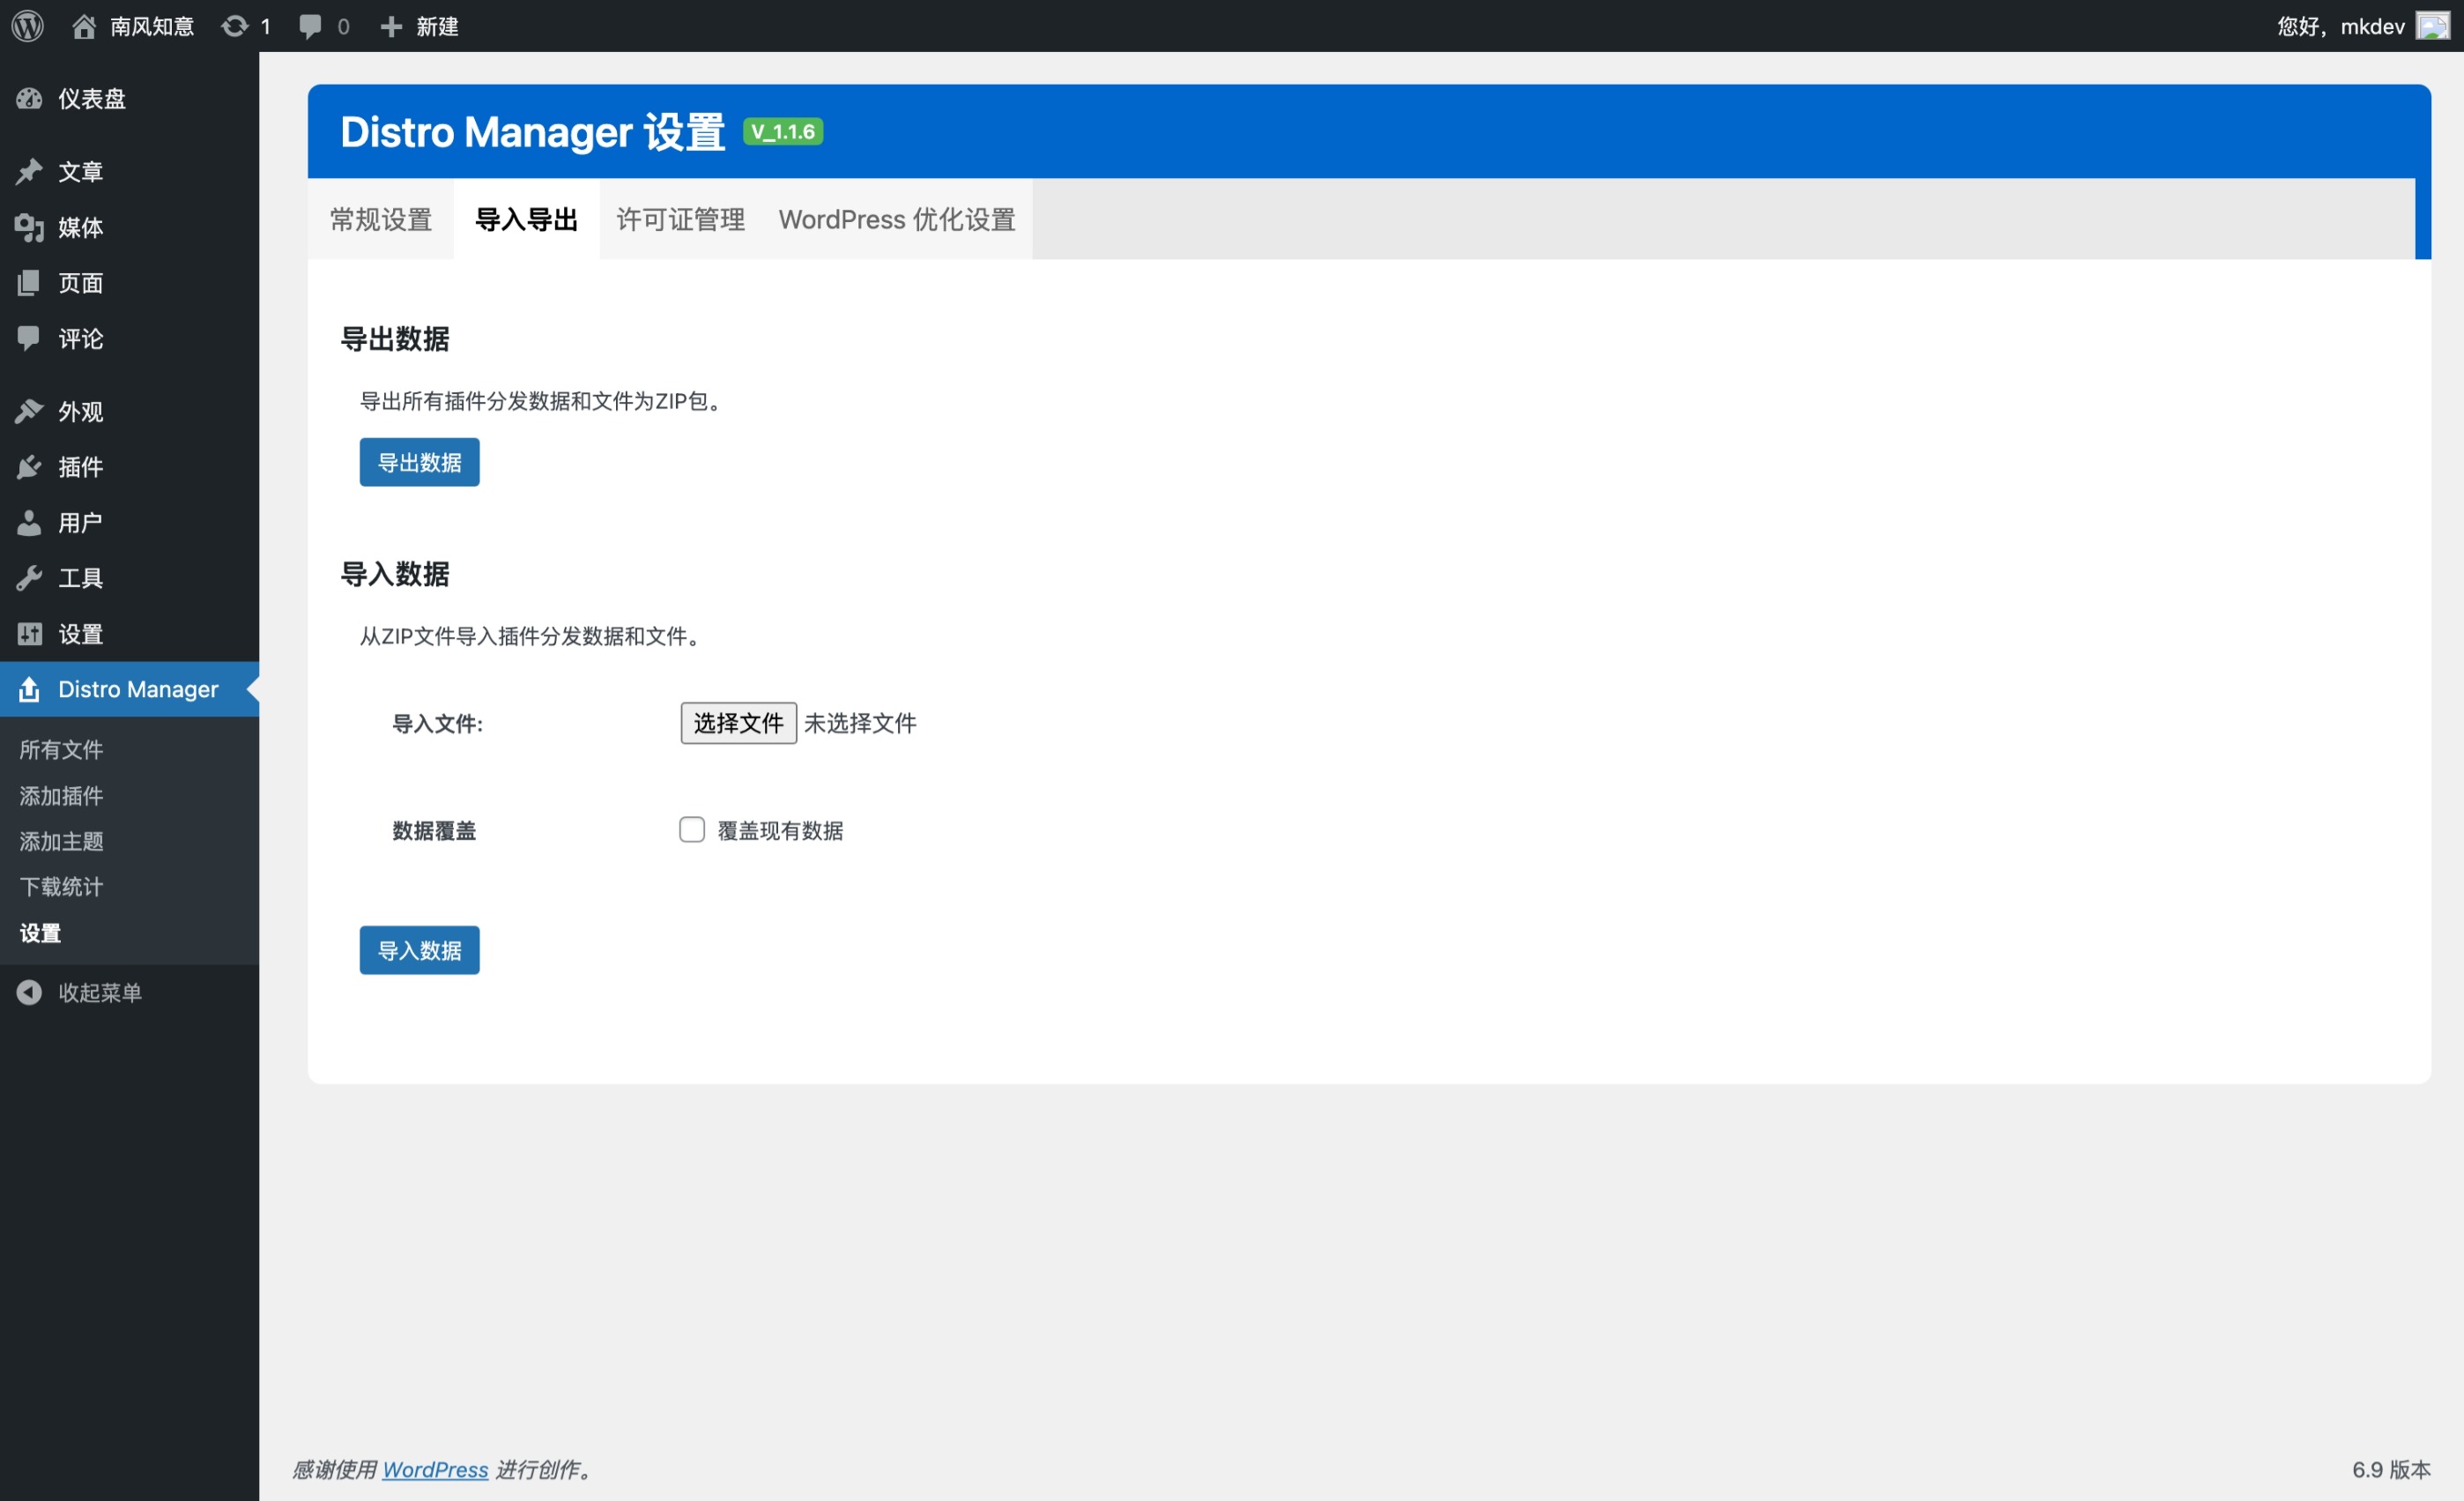Open the 插件 plugins menu
The height and width of the screenshot is (1501, 2464).
80,467
